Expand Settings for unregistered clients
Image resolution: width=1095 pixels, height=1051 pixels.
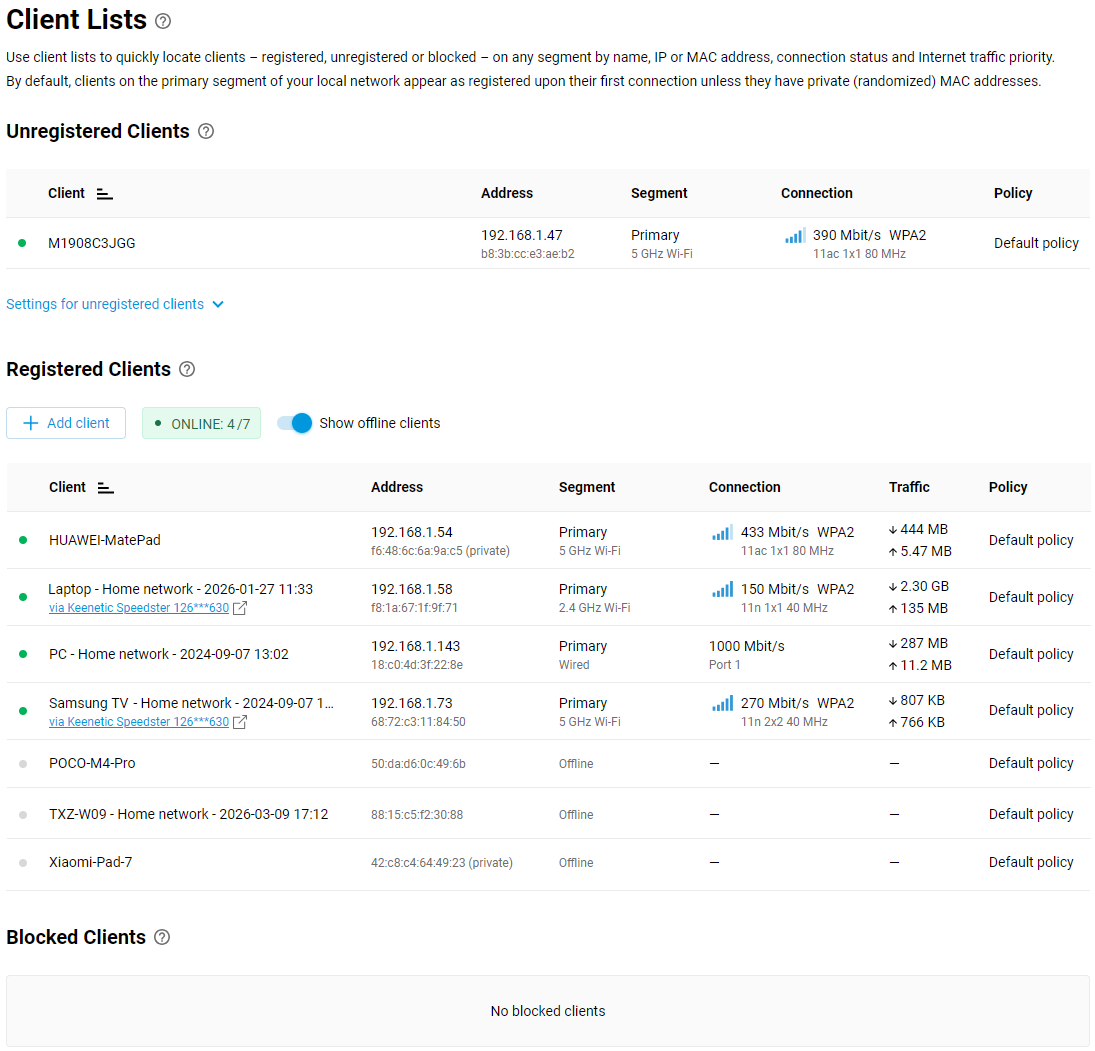click(115, 304)
